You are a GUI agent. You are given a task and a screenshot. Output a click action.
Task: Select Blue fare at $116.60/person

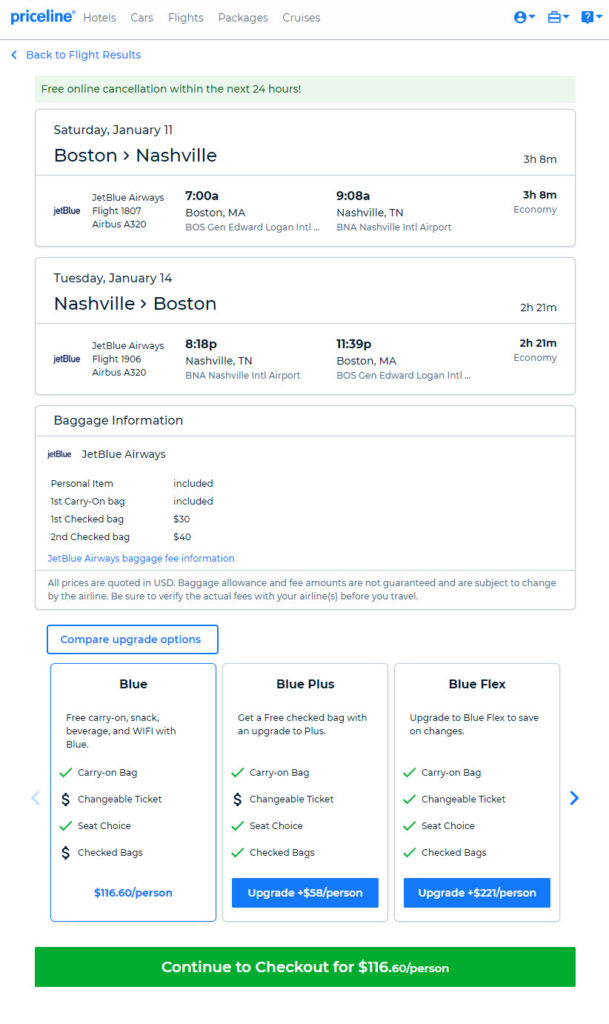click(133, 893)
